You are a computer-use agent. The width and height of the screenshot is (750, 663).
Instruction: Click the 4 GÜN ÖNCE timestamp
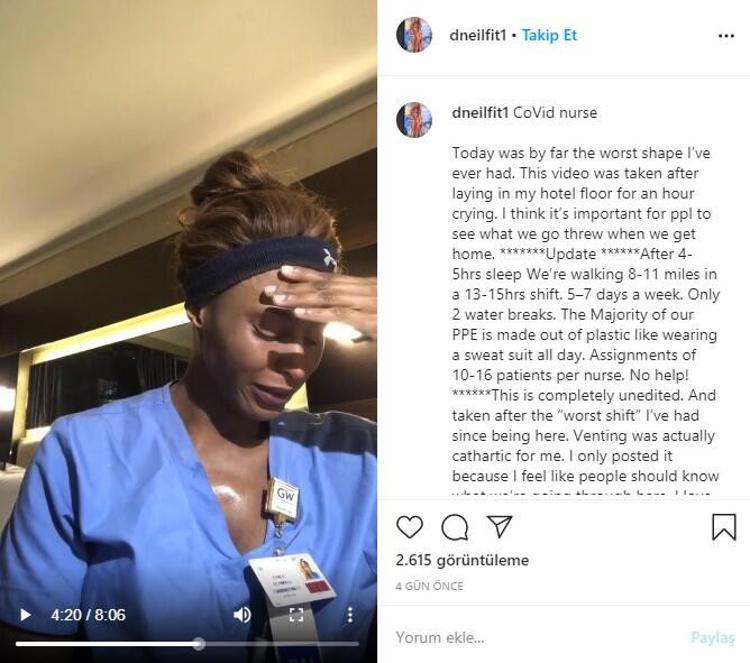pos(430,586)
